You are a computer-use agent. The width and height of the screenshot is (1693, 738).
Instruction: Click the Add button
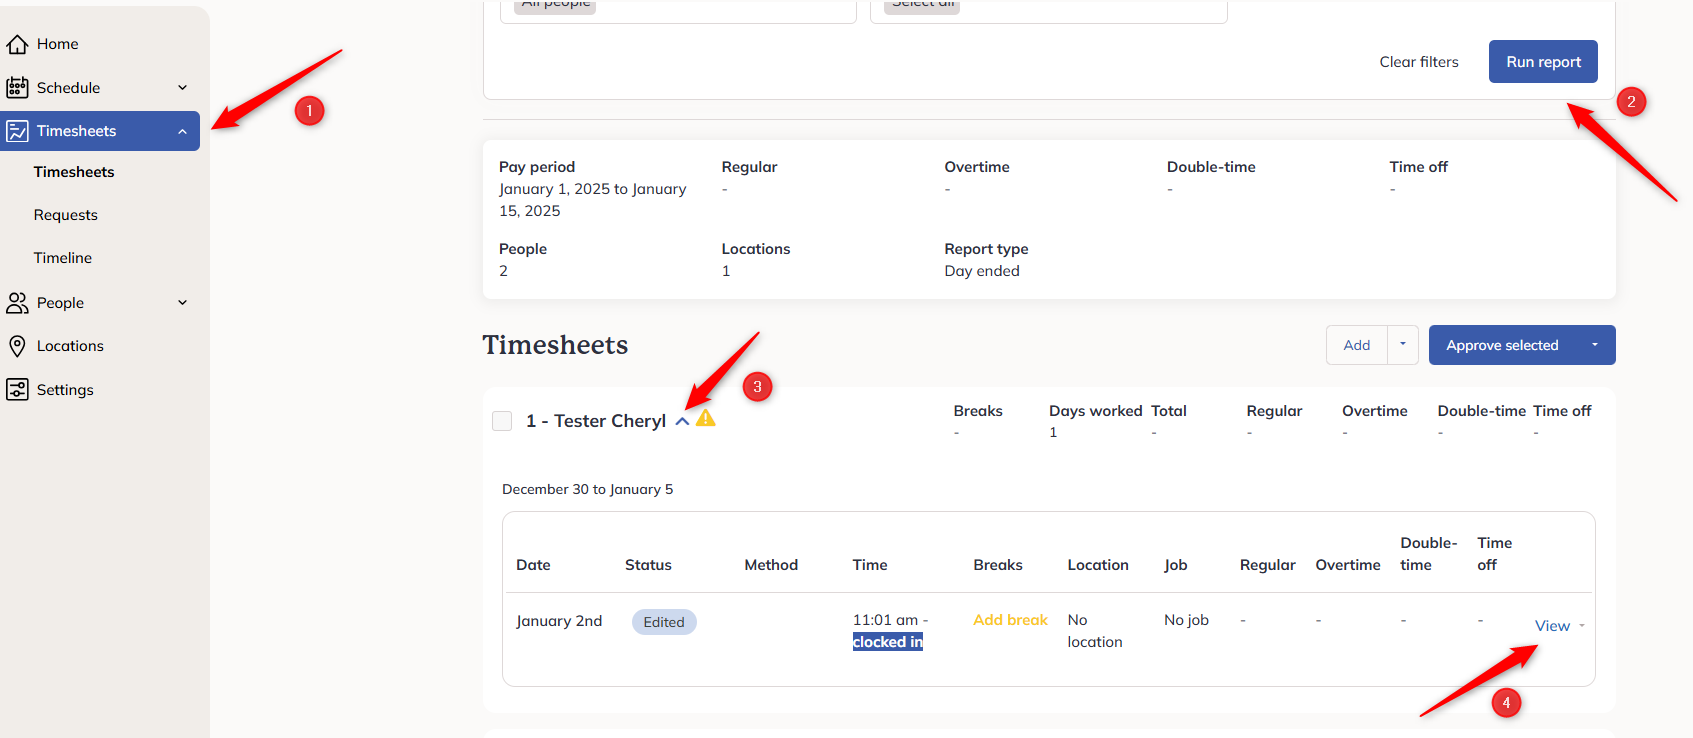pos(1357,345)
